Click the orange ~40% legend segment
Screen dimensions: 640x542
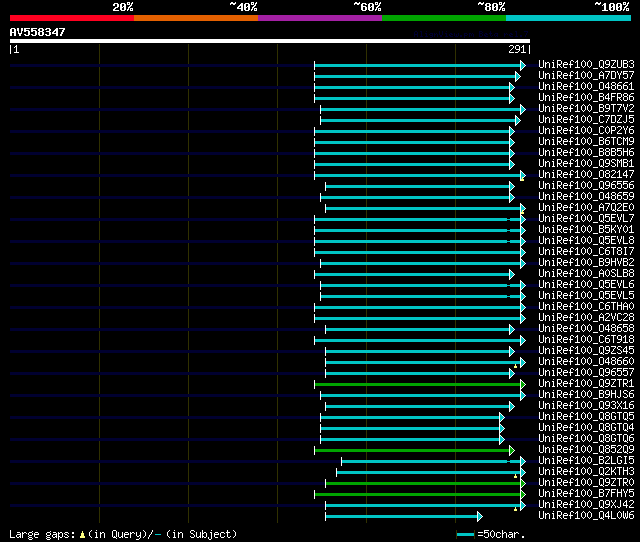coord(196,18)
